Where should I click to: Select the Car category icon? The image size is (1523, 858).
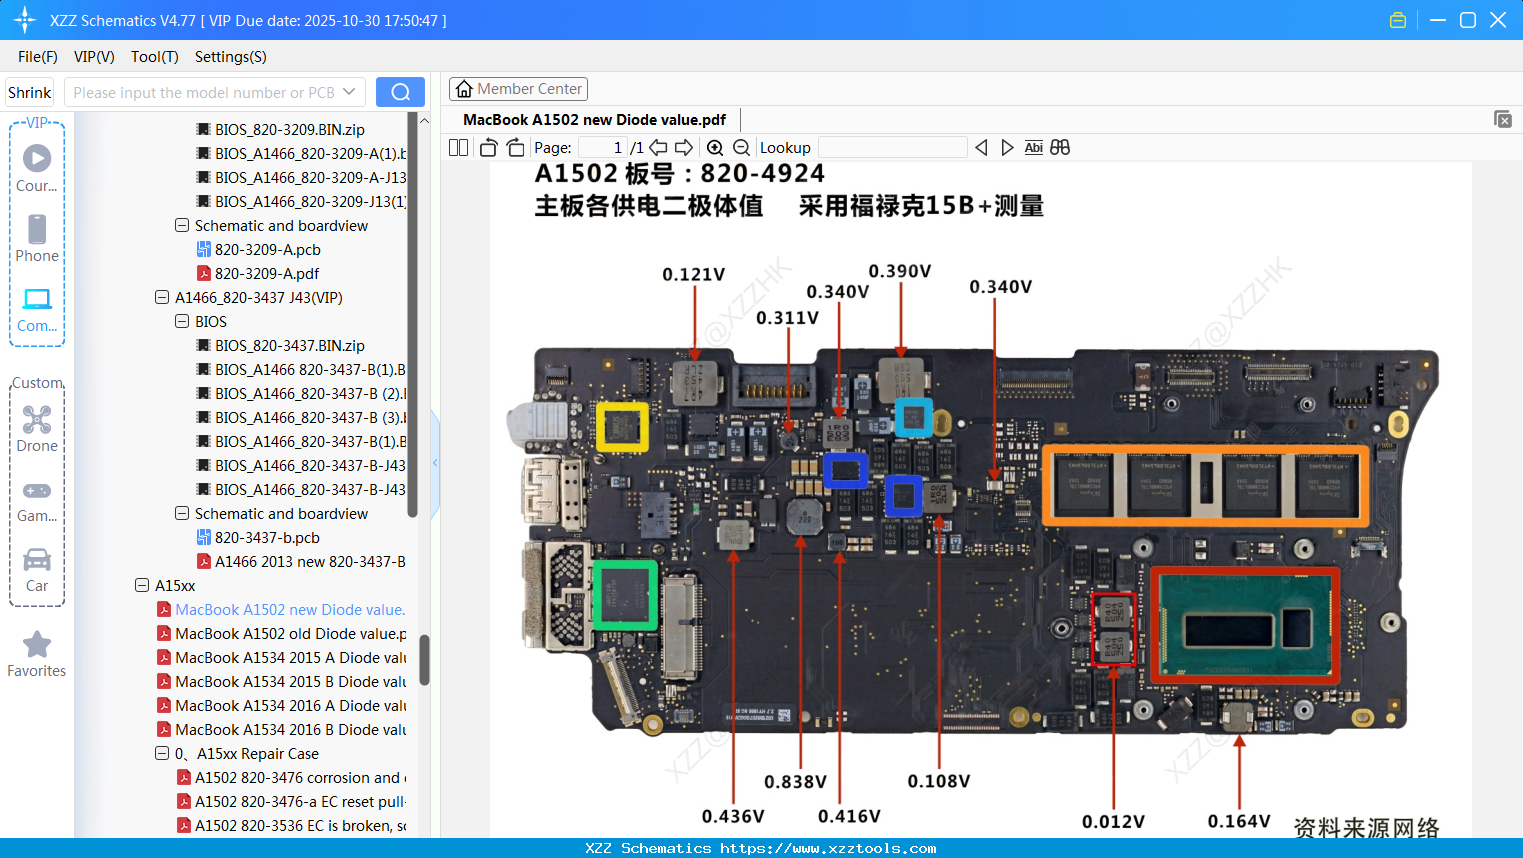(x=37, y=570)
